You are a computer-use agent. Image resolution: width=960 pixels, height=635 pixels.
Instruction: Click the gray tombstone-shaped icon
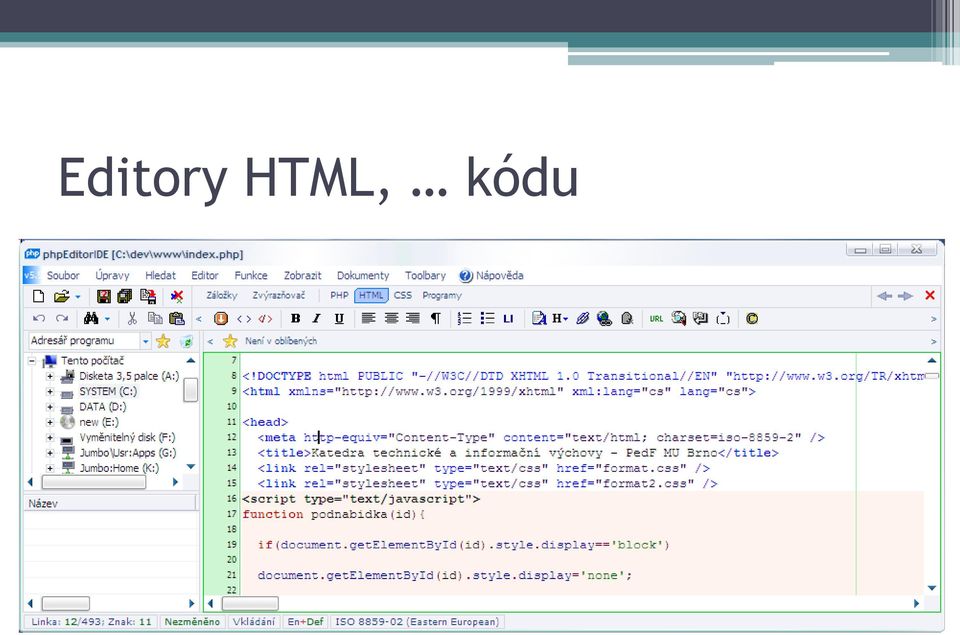(627, 318)
